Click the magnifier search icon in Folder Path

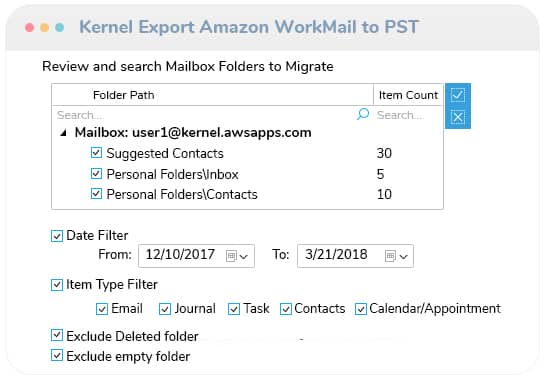pos(363,114)
